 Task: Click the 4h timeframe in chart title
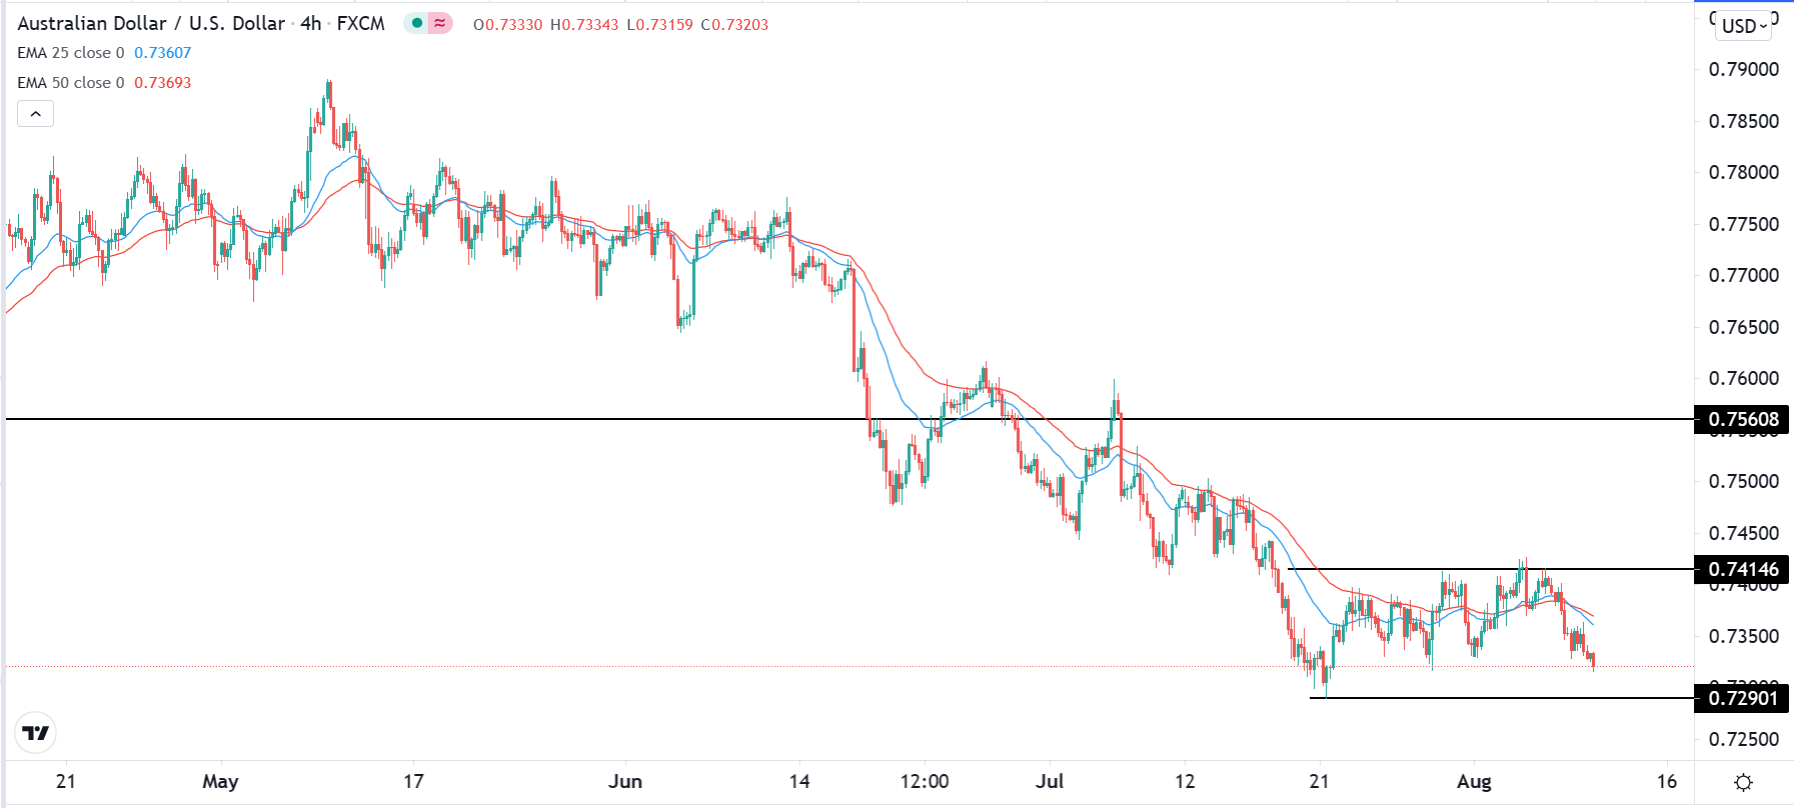point(311,23)
